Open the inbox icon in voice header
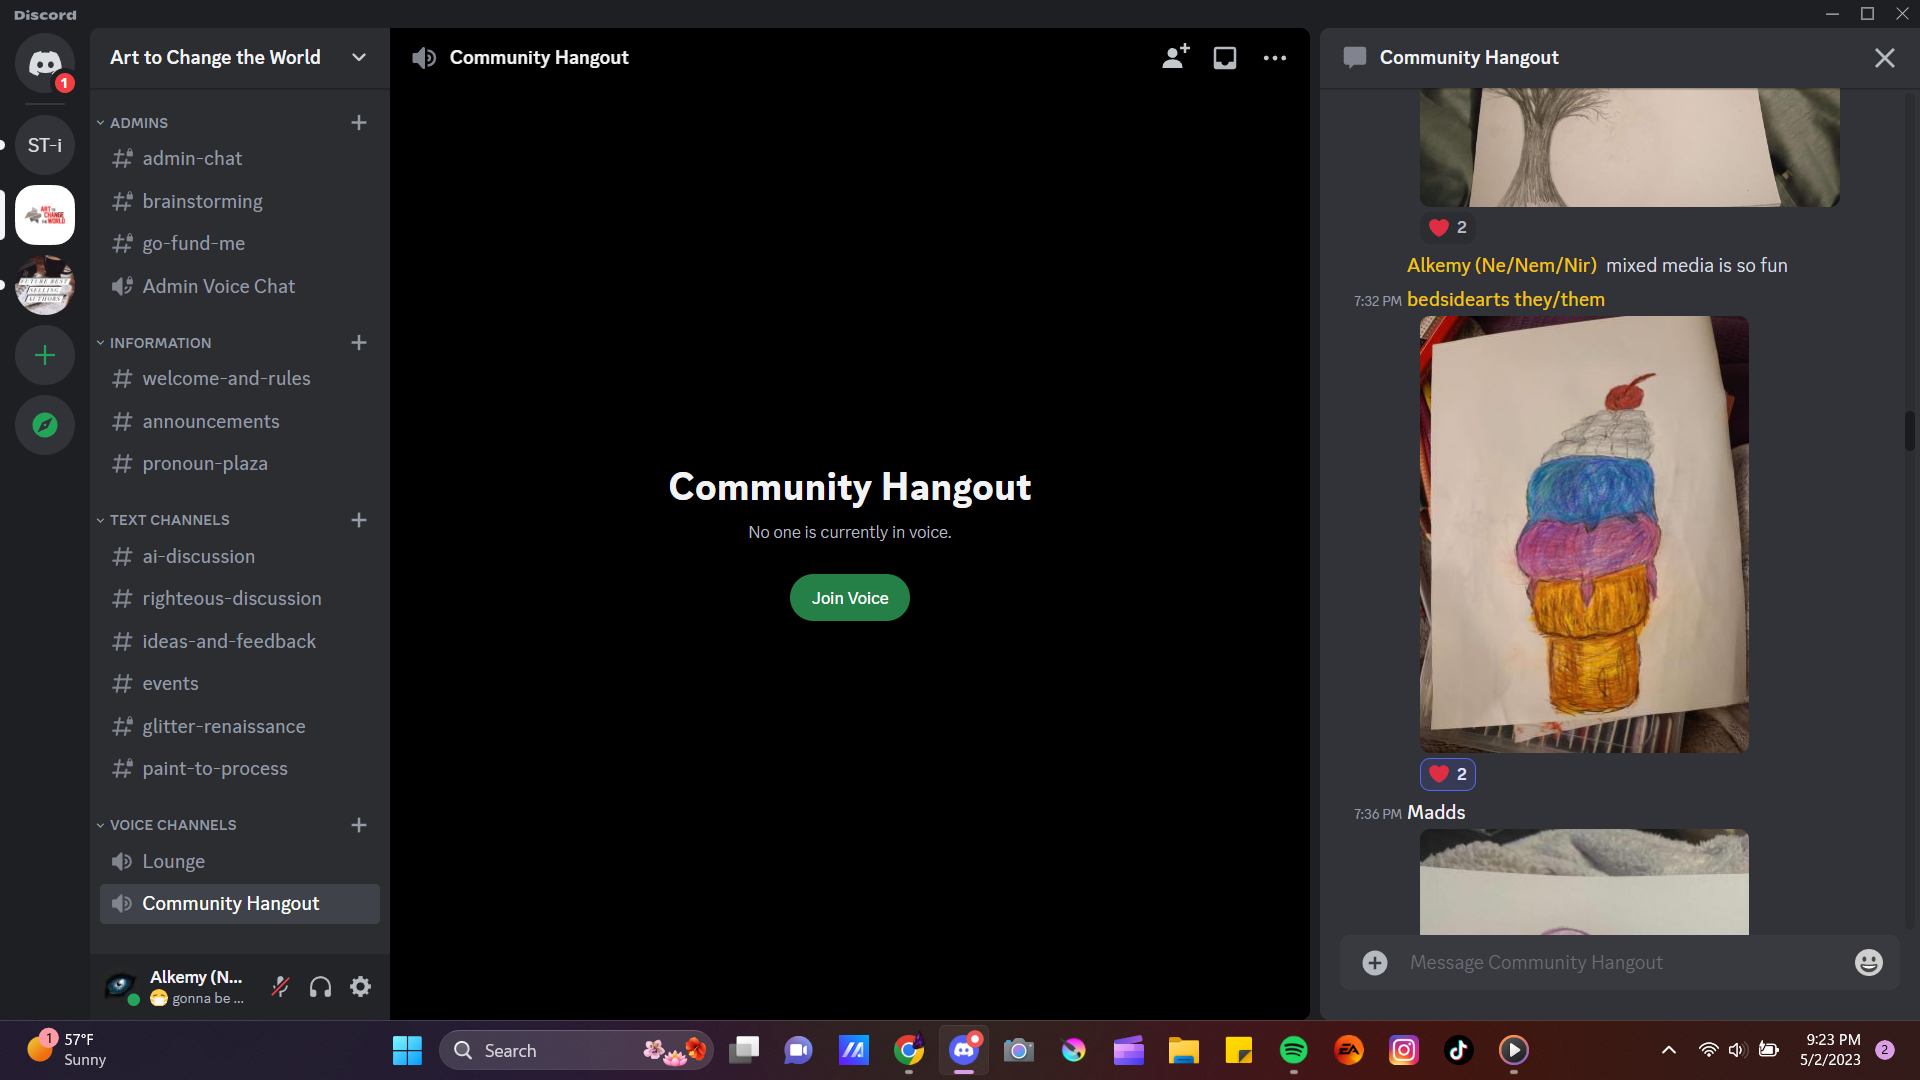The width and height of the screenshot is (1920, 1080). 1225,58
